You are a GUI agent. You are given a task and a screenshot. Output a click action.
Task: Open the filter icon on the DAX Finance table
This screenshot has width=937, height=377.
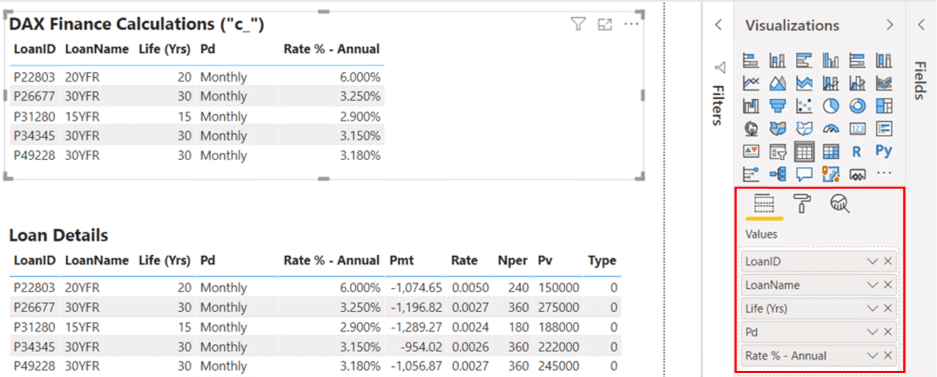577,24
